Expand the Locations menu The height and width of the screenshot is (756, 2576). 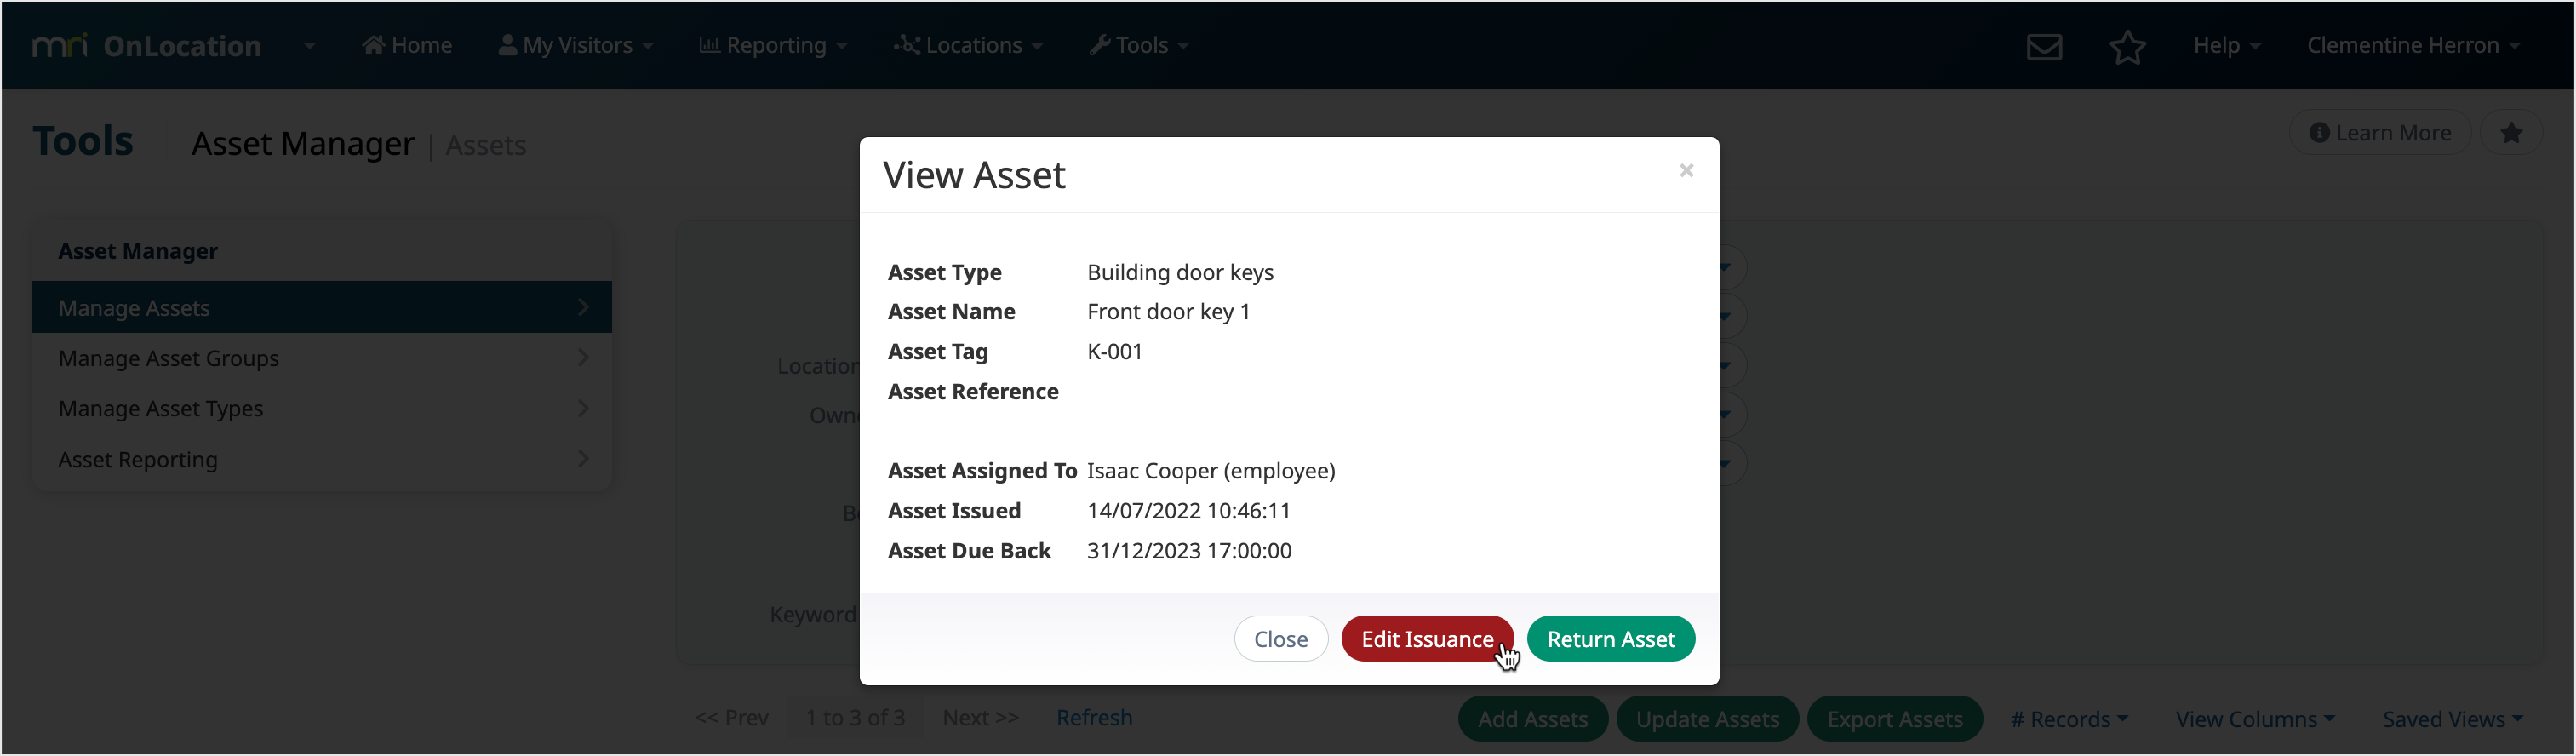pyautogui.click(x=968, y=46)
